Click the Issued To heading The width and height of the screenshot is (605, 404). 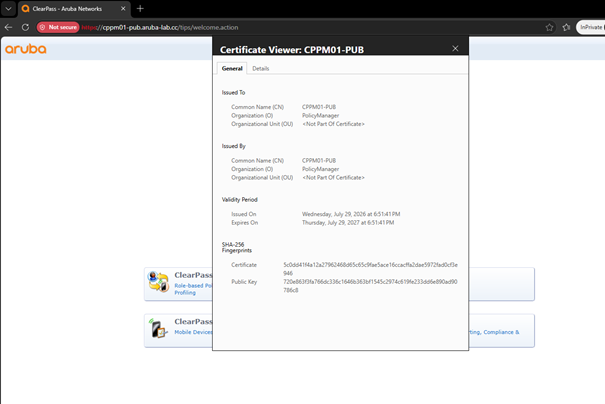[233, 93]
